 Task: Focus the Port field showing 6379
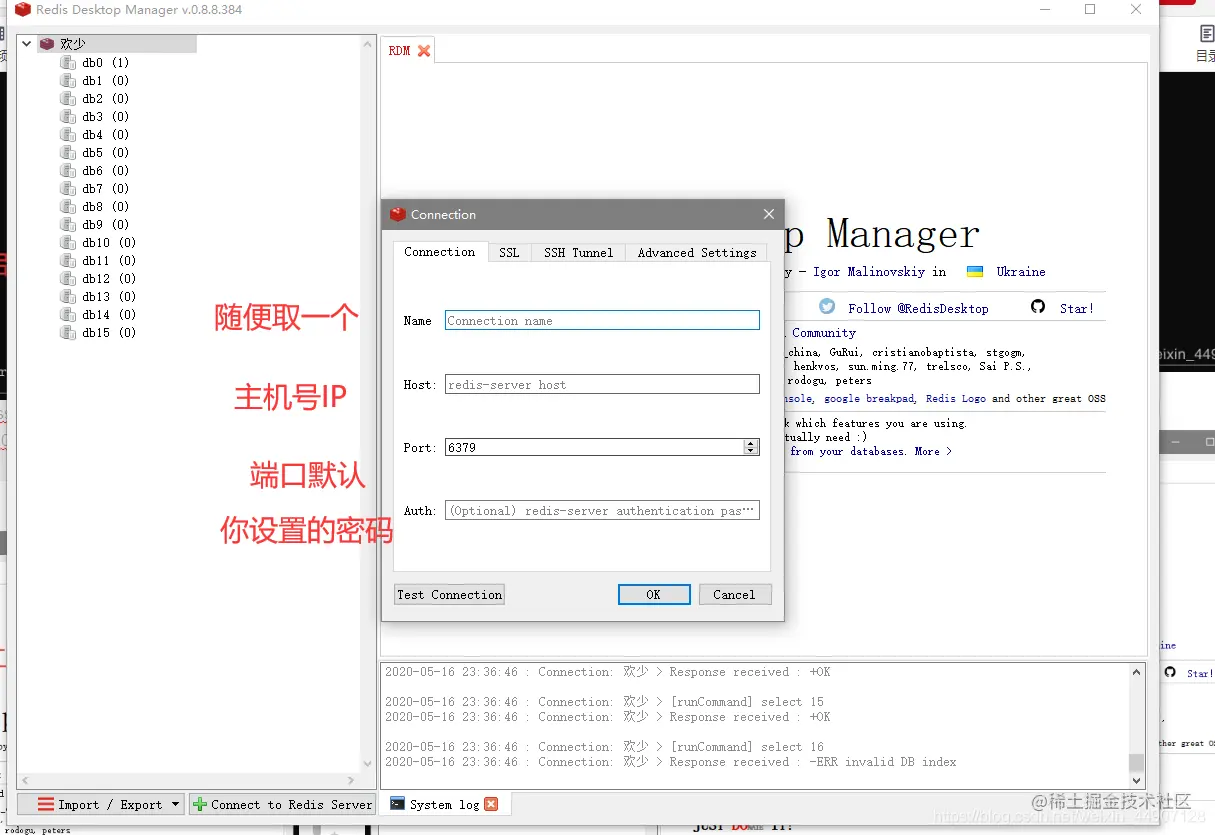point(594,448)
